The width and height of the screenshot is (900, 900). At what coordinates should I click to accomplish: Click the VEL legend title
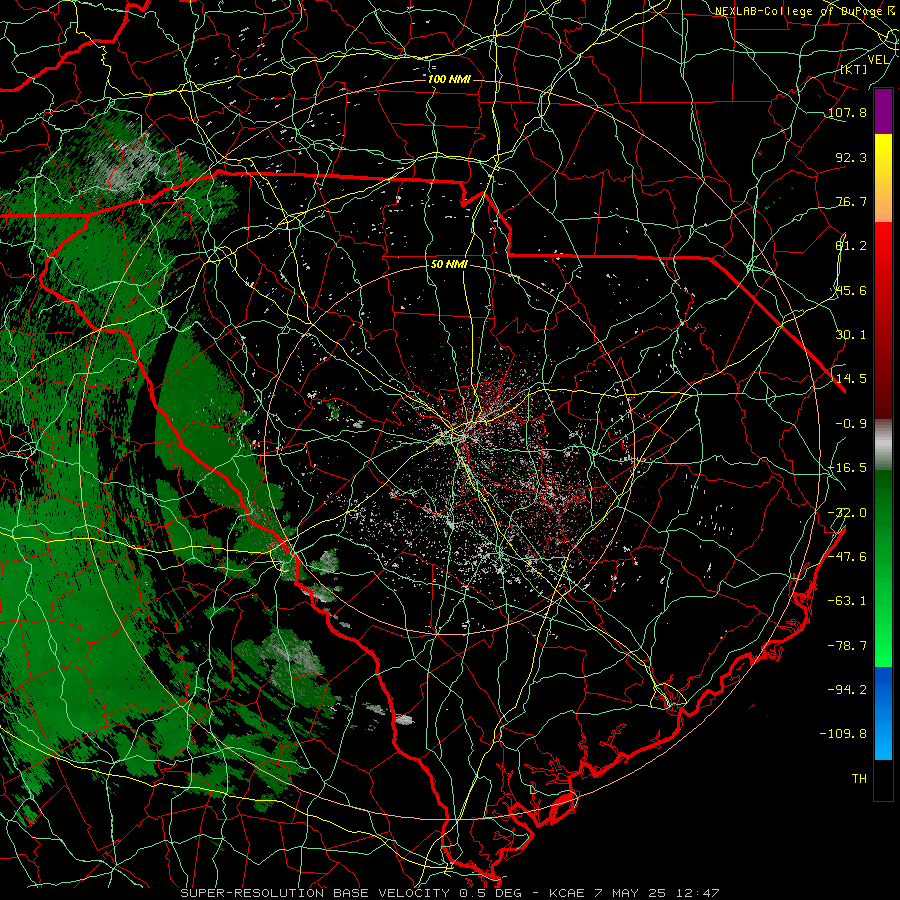click(878, 60)
